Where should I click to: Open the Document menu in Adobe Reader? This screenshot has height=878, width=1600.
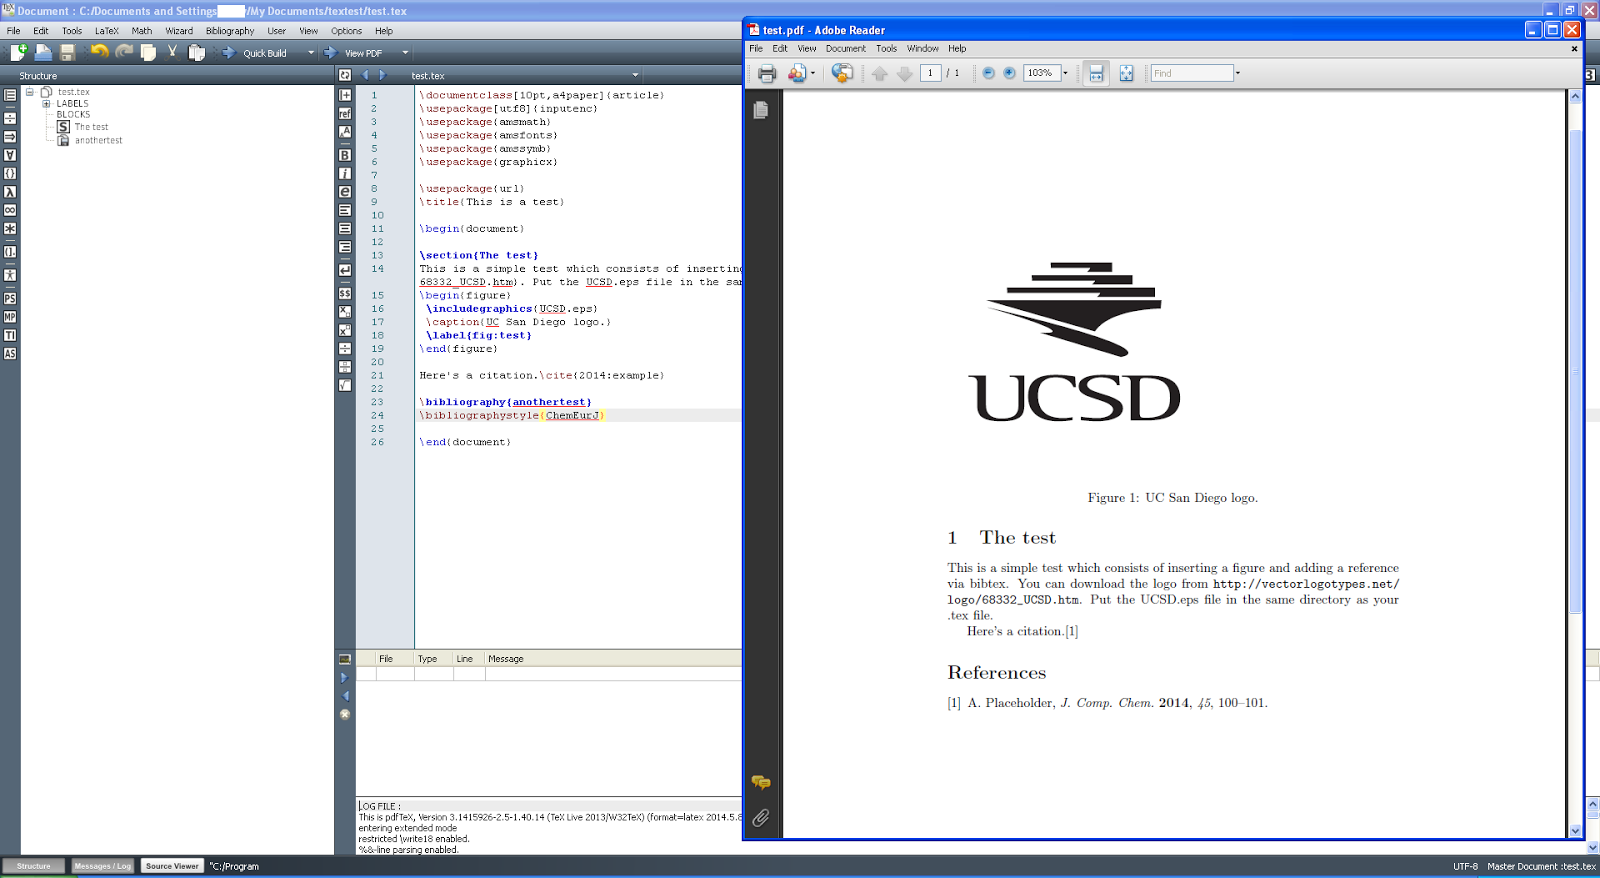[x=845, y=48]
